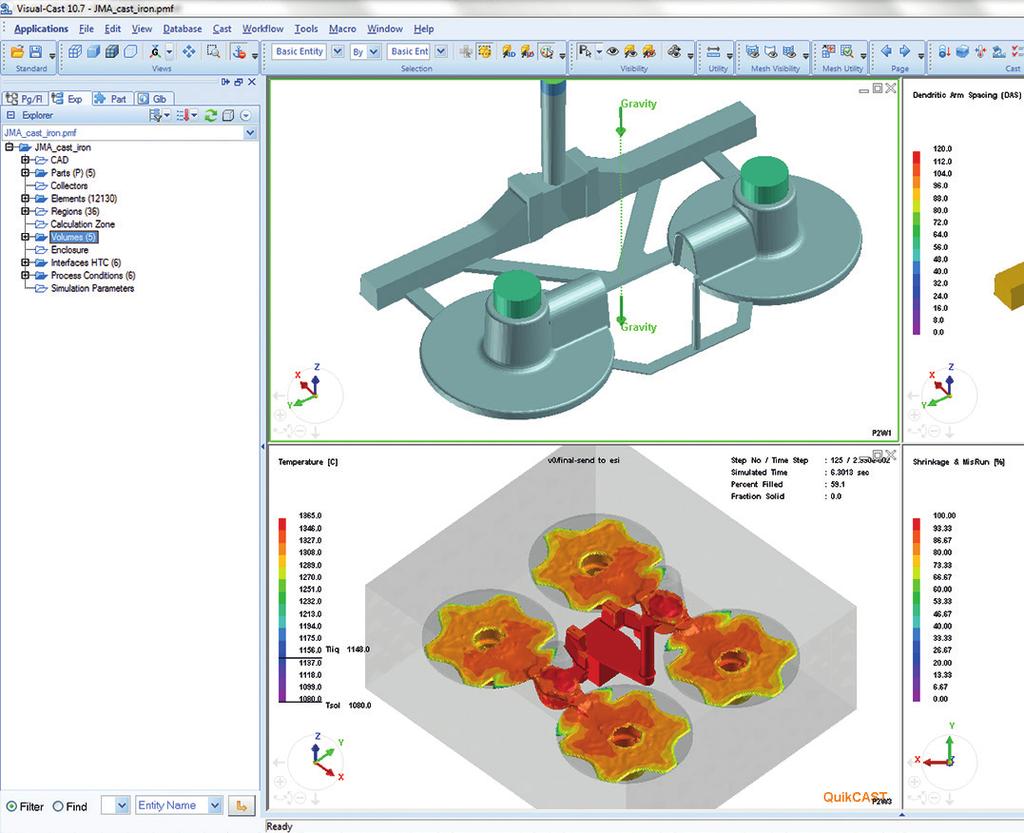
Task: Open the Cast menu
Action: (x=222, y=29)
